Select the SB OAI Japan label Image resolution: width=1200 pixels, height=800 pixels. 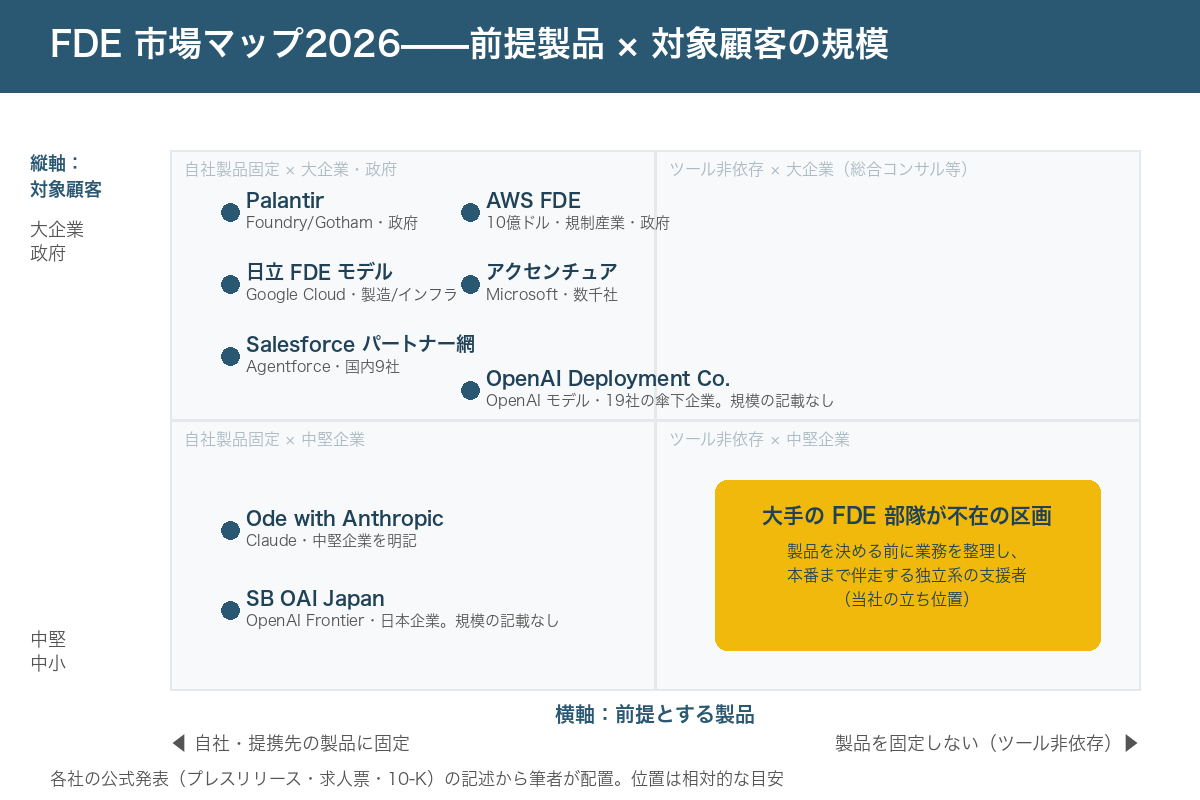pyautogui.click(x=315, y=598)
